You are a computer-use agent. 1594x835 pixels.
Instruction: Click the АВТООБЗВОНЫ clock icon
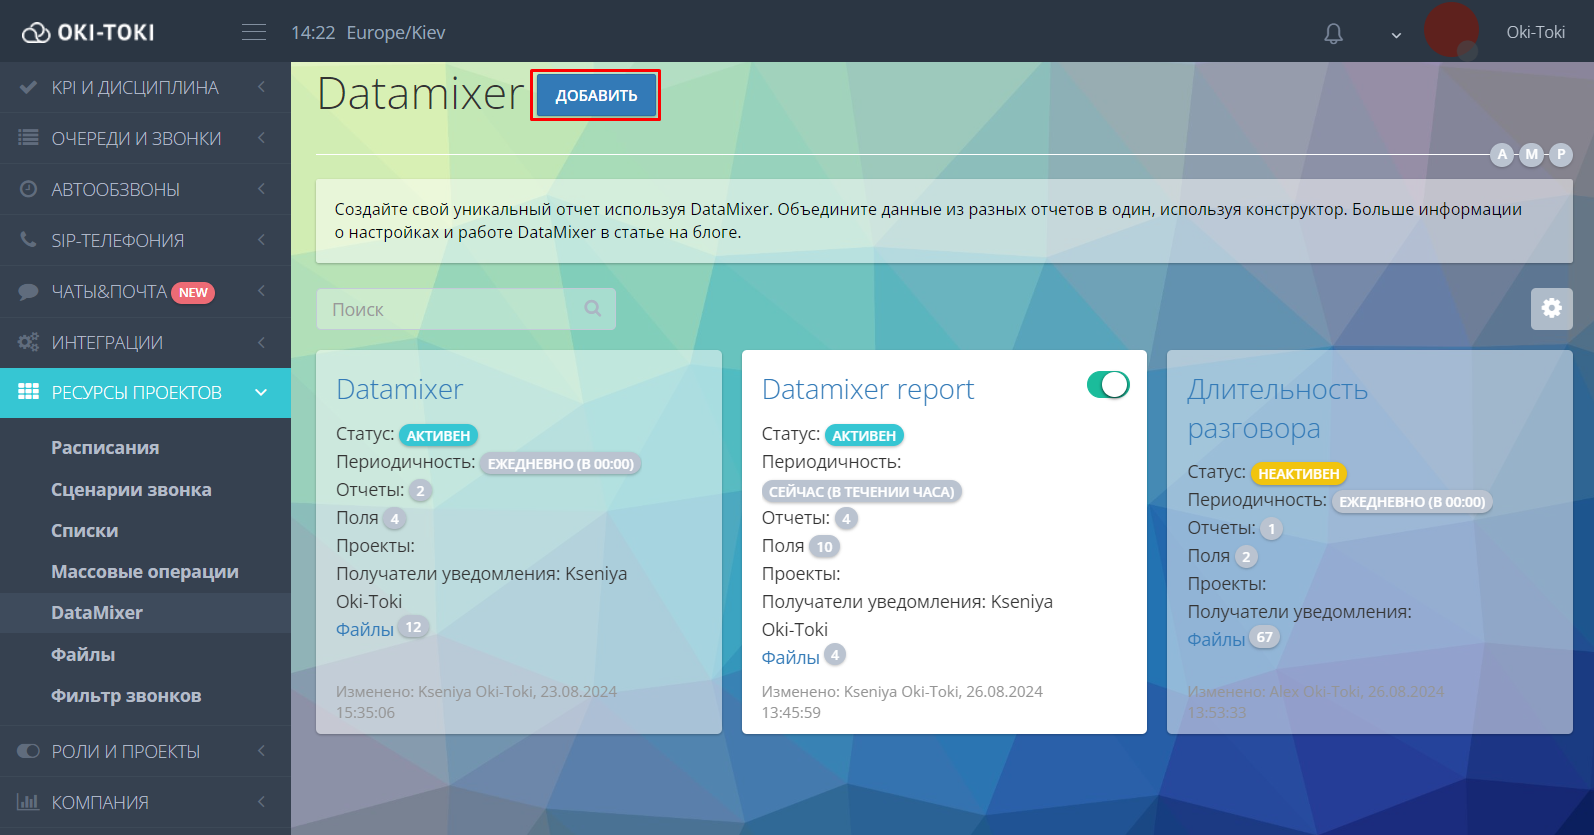point(29,189)
